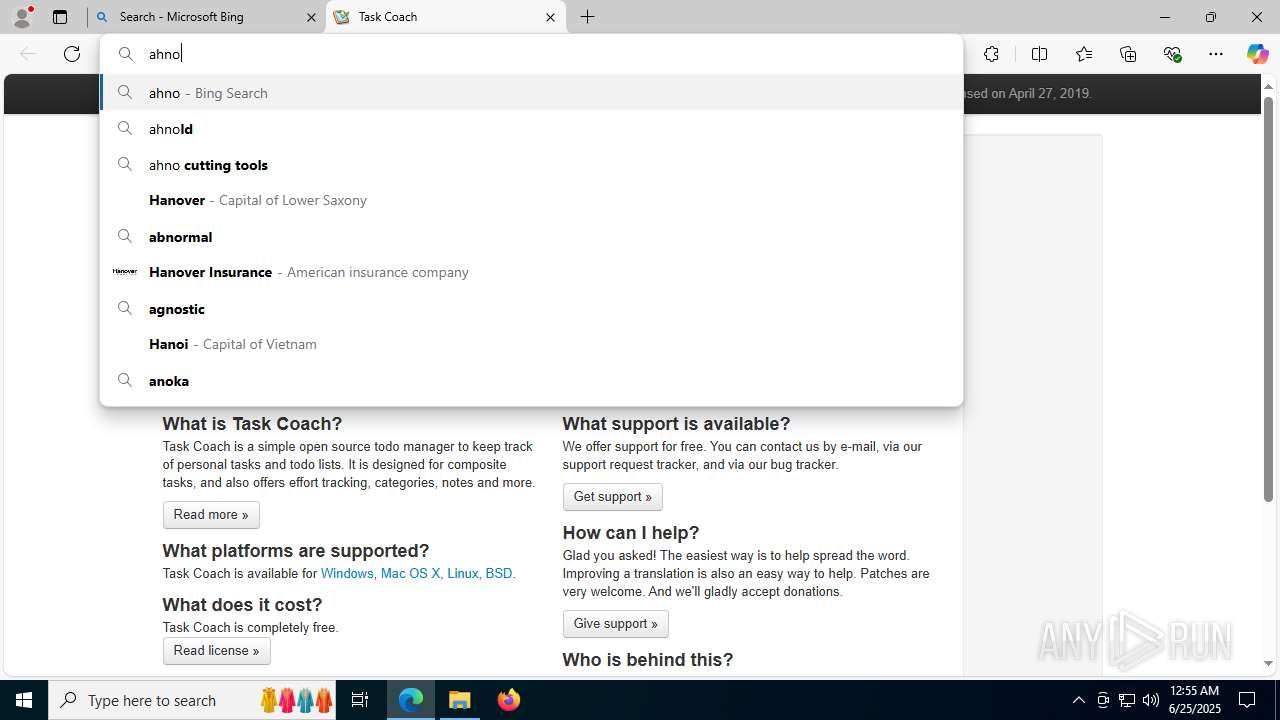1280x720 pixels.
Task: Click the scrollbar down arrow
Action: 1268,663
